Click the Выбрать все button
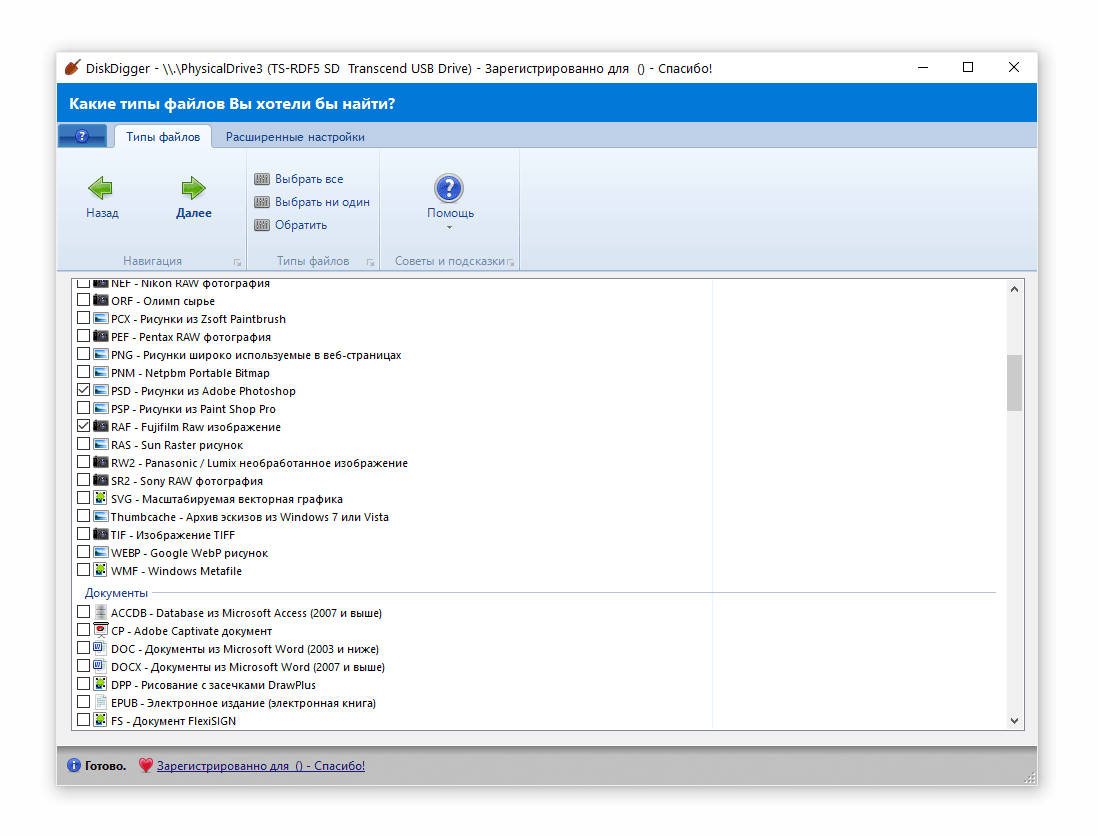 (x=299, y=179)
